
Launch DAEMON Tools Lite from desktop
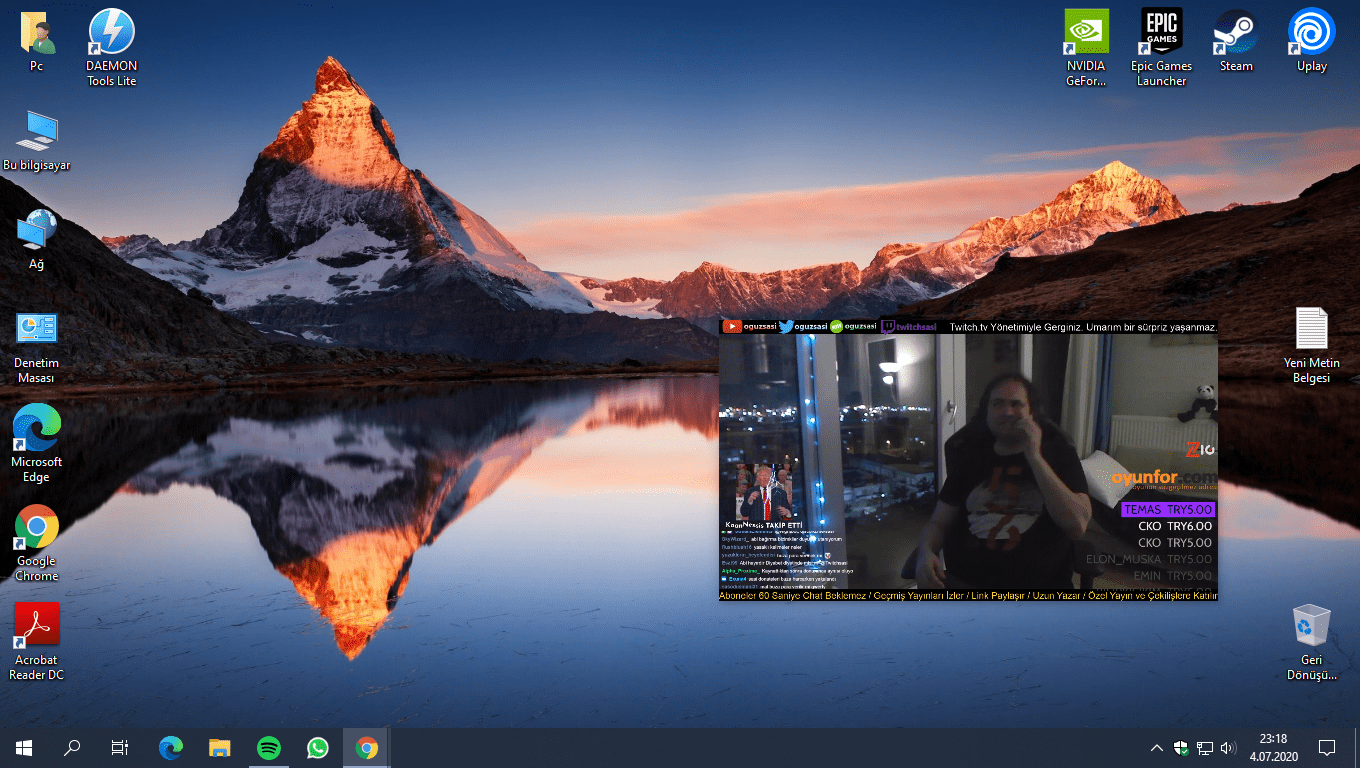pyautogui.click(x=111, y=47)
